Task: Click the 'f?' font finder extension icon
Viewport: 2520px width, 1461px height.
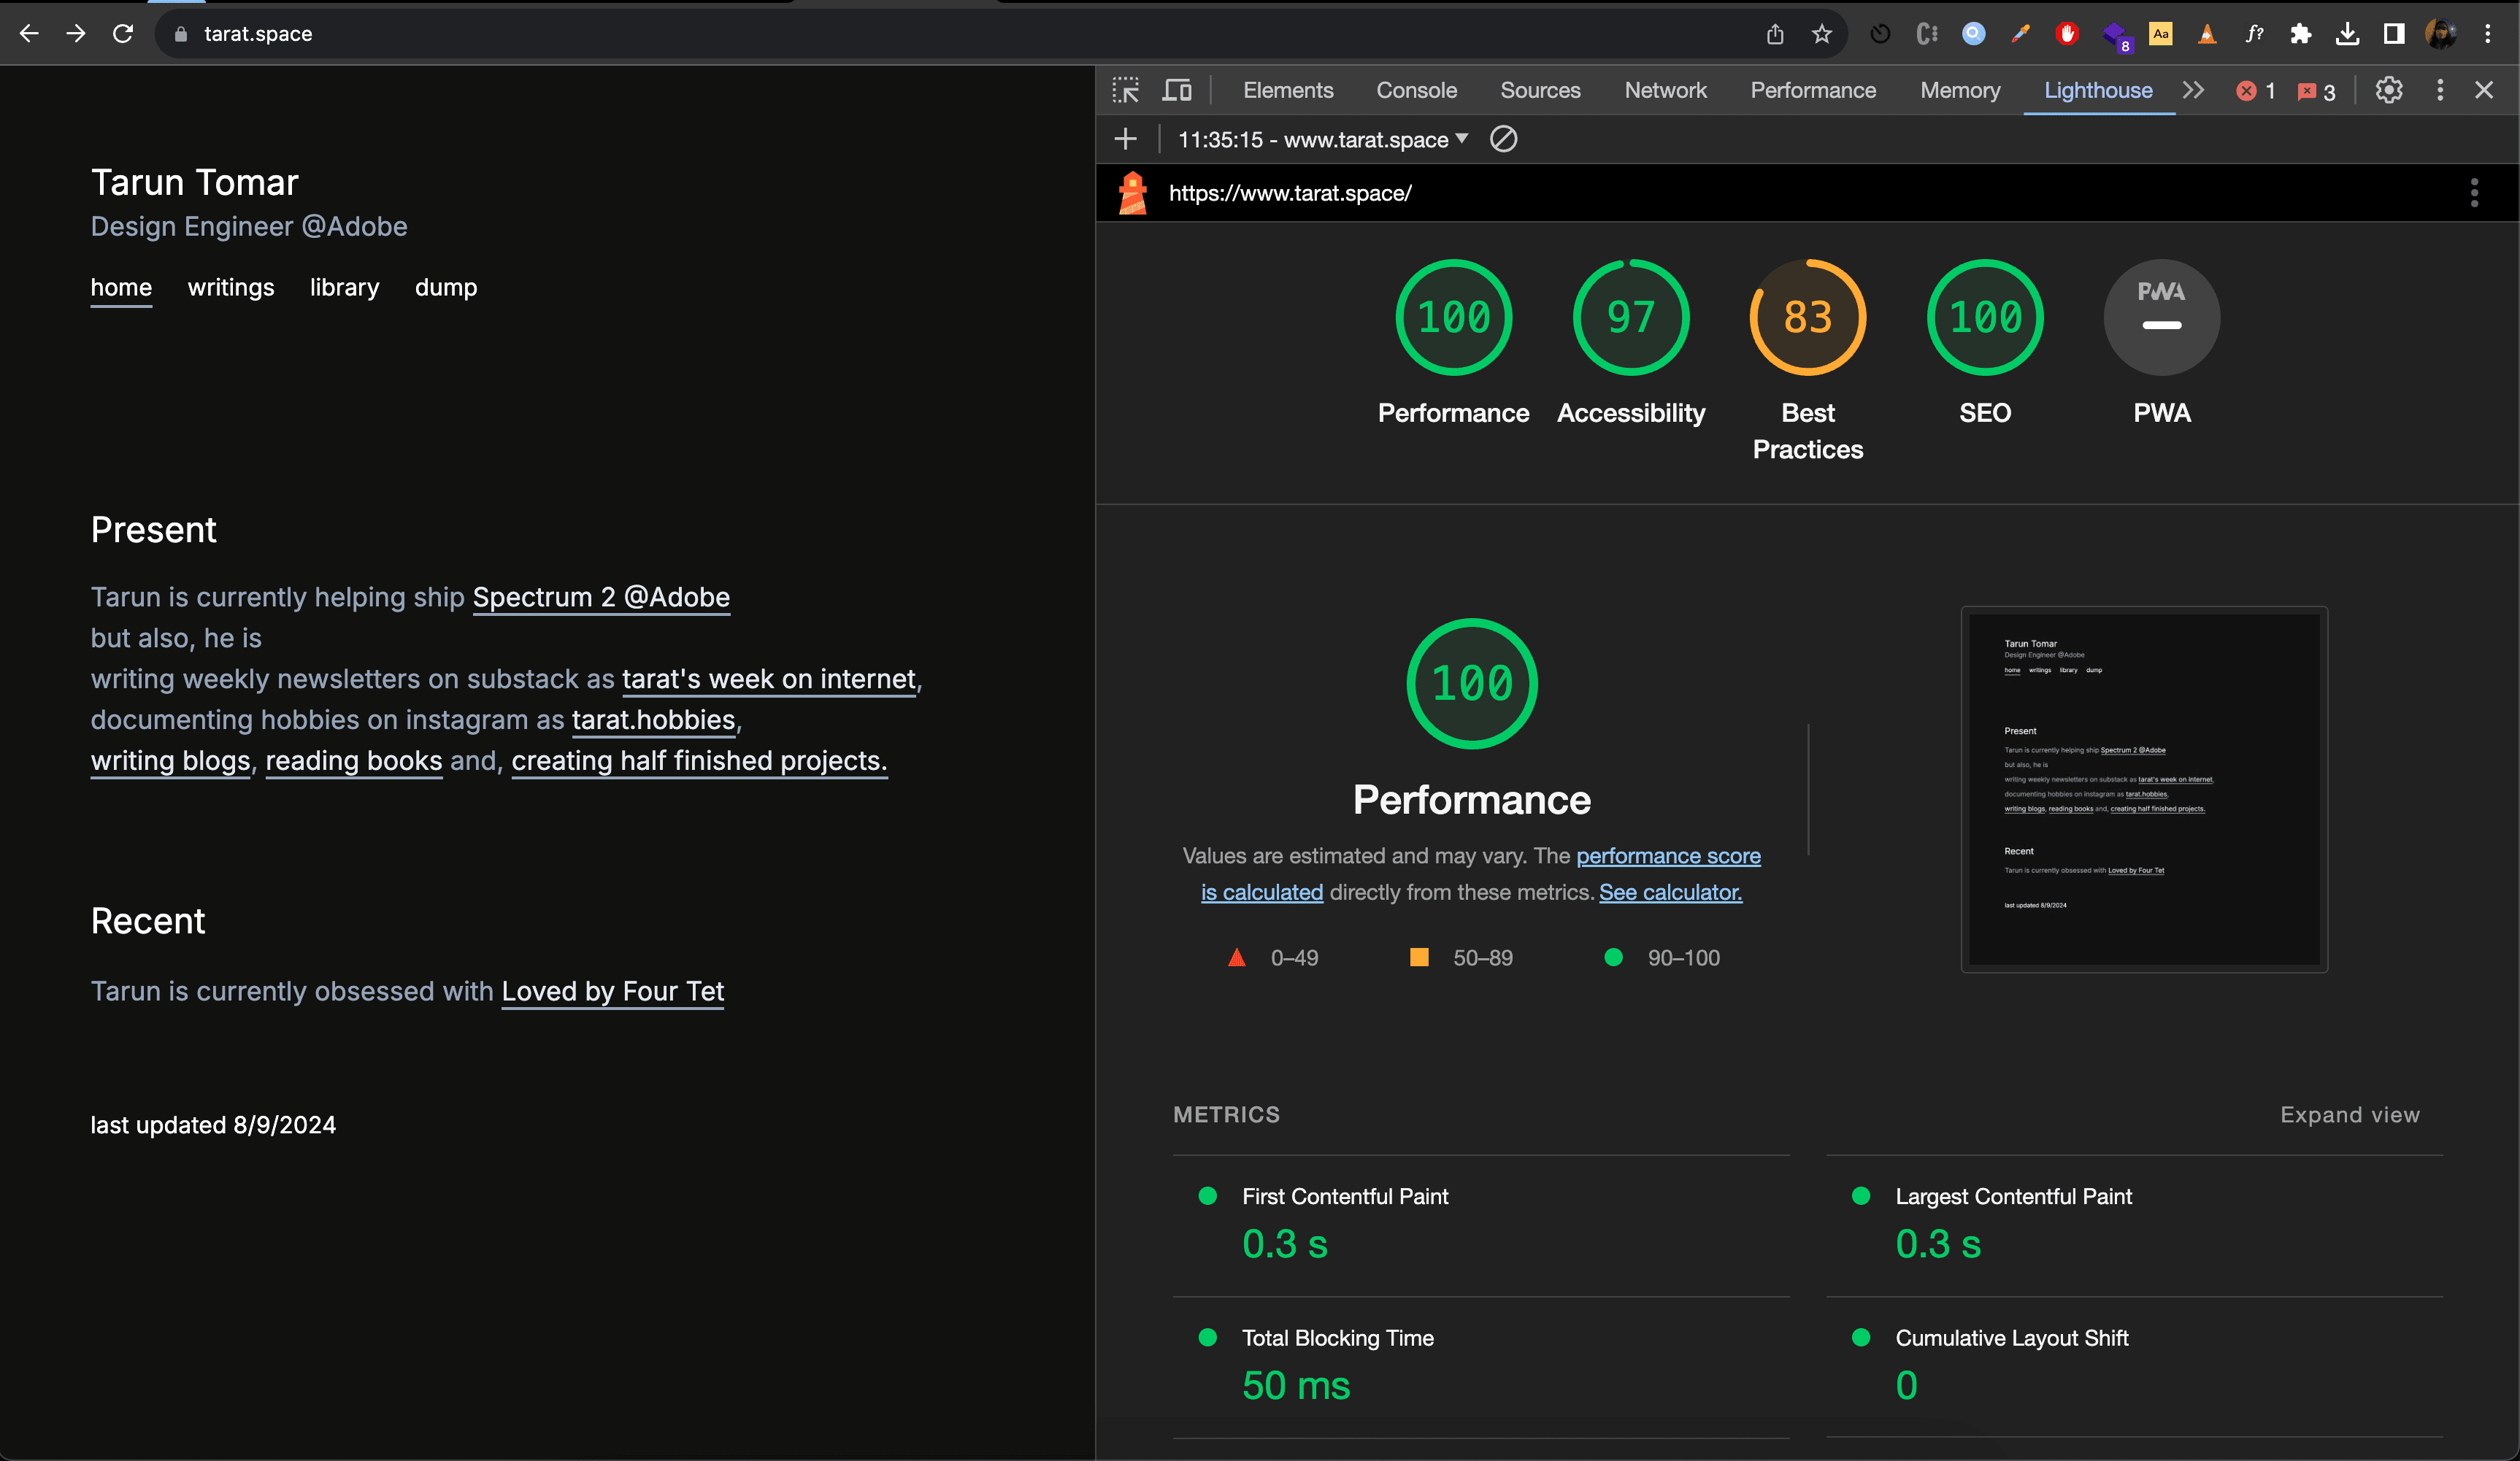Action: point(2254,34)
